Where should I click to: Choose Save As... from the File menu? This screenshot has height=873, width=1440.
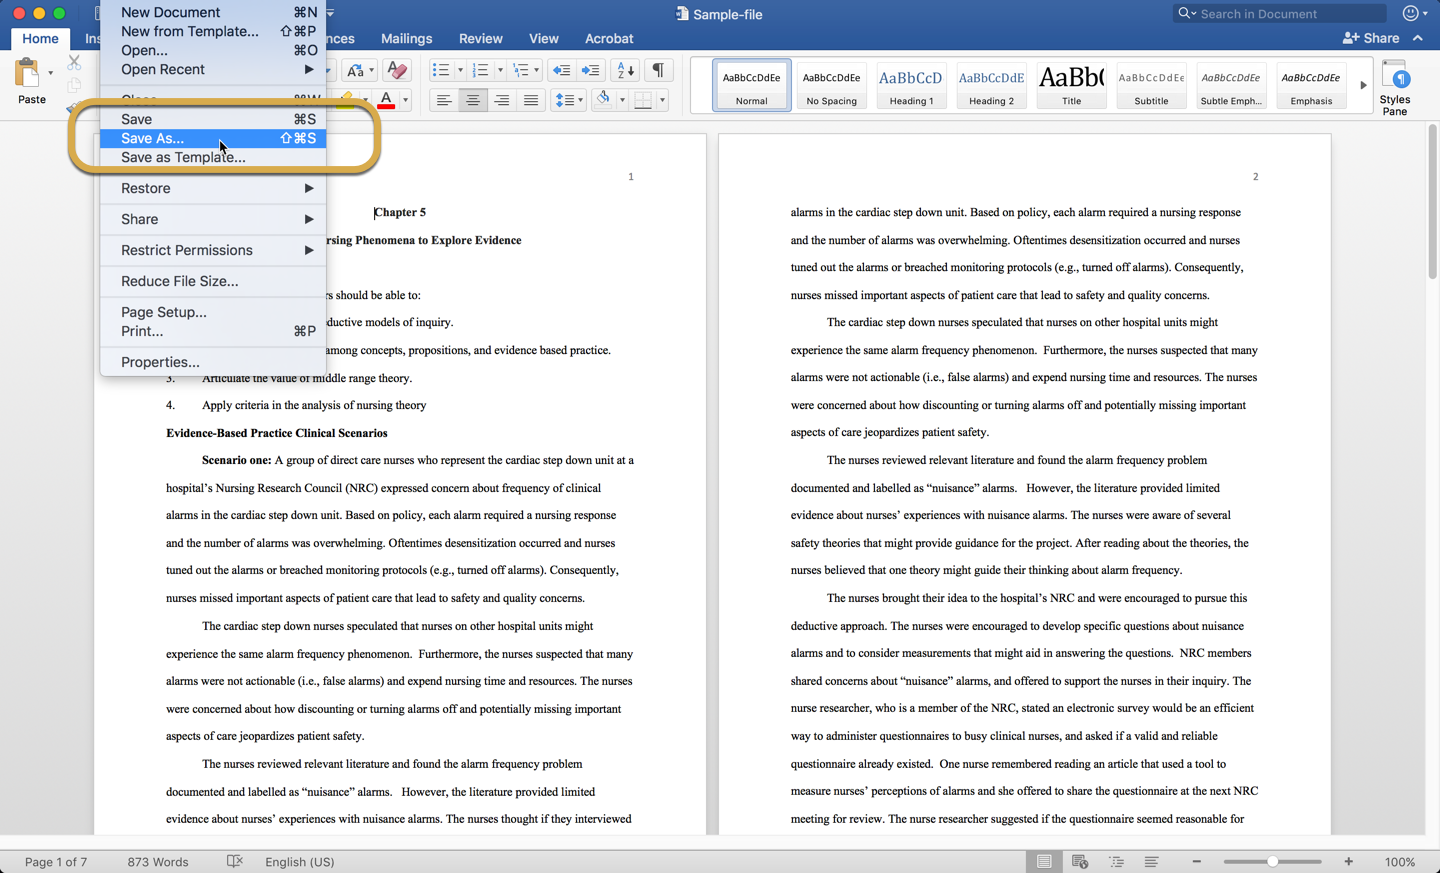[x=152, y=138]
